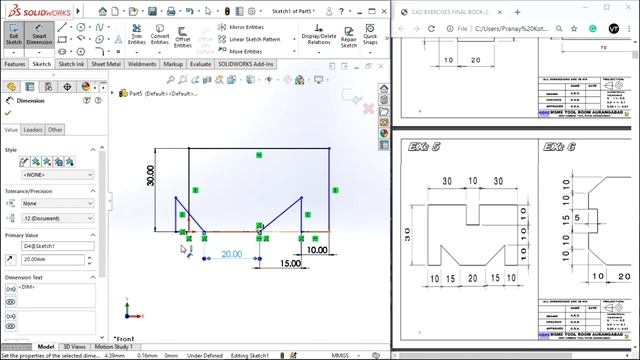
Task: Open the tolerance type None dropdown
Action: point(58,203)
